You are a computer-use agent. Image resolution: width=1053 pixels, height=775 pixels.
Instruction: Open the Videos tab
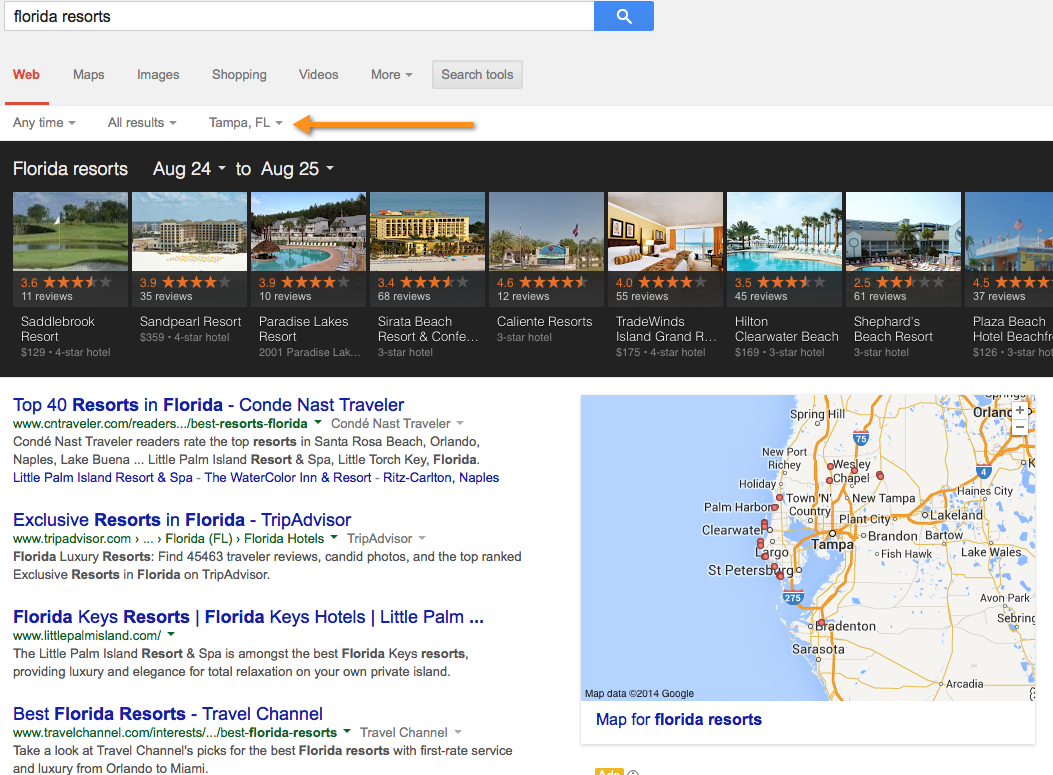[318, 75]
